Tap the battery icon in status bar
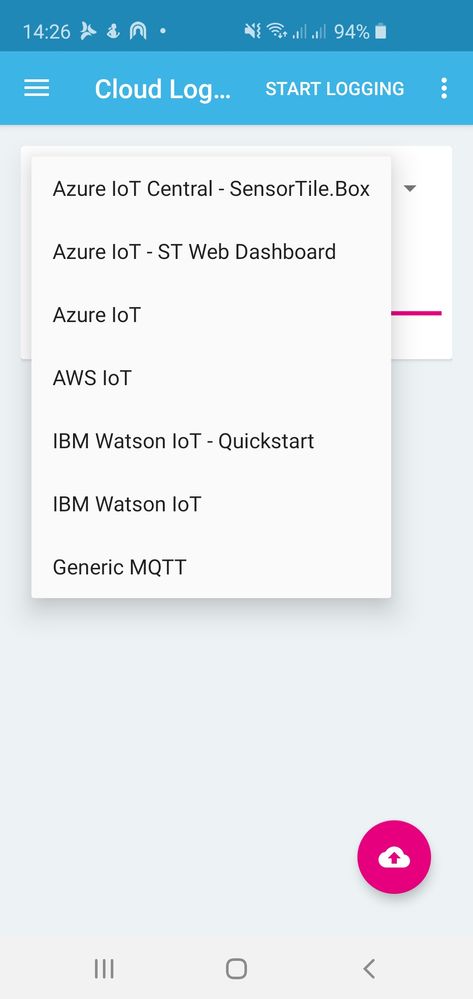This screenshot has height=999, width=473. 381,31
